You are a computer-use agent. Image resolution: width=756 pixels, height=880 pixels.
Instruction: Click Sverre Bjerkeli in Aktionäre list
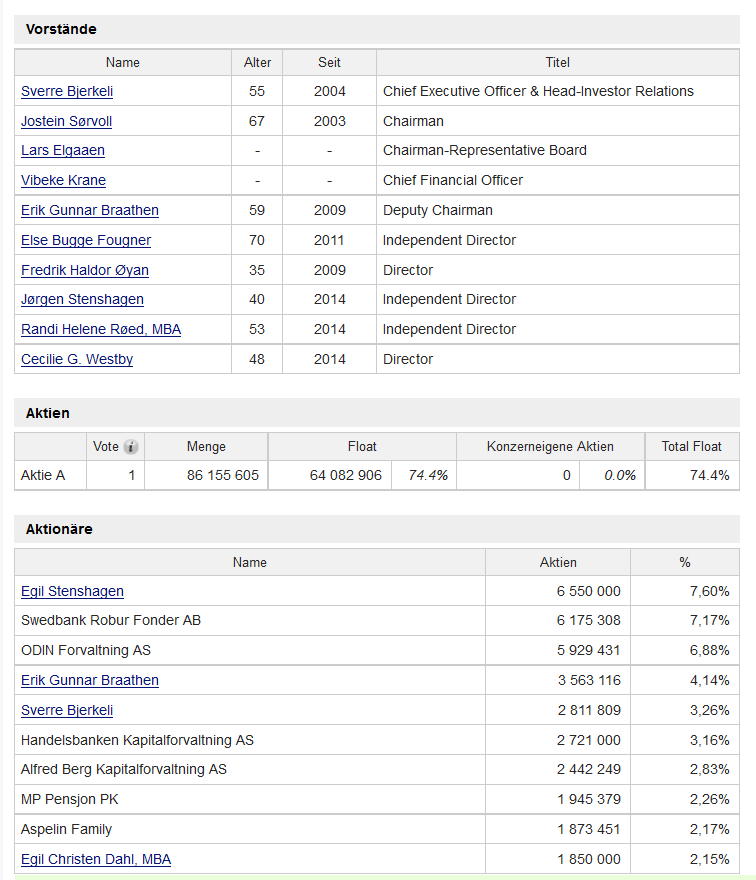(67, 710)
